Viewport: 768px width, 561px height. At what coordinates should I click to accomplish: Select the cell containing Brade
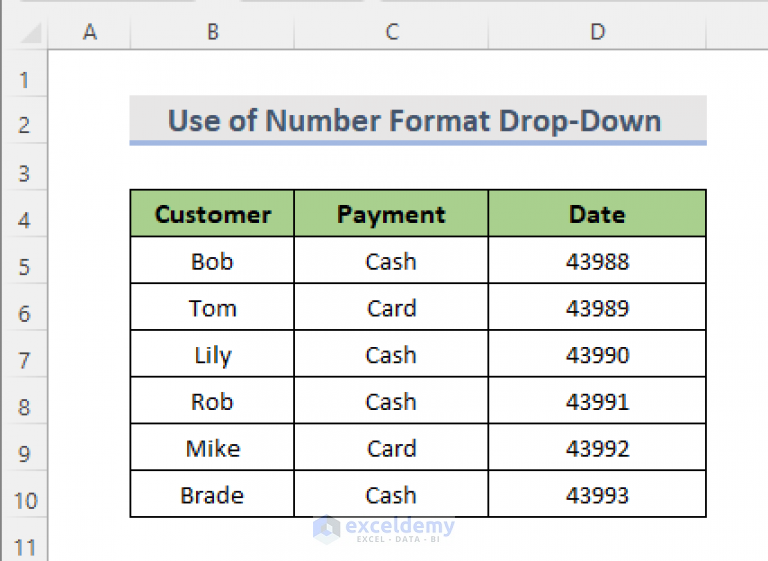(212, 494)
